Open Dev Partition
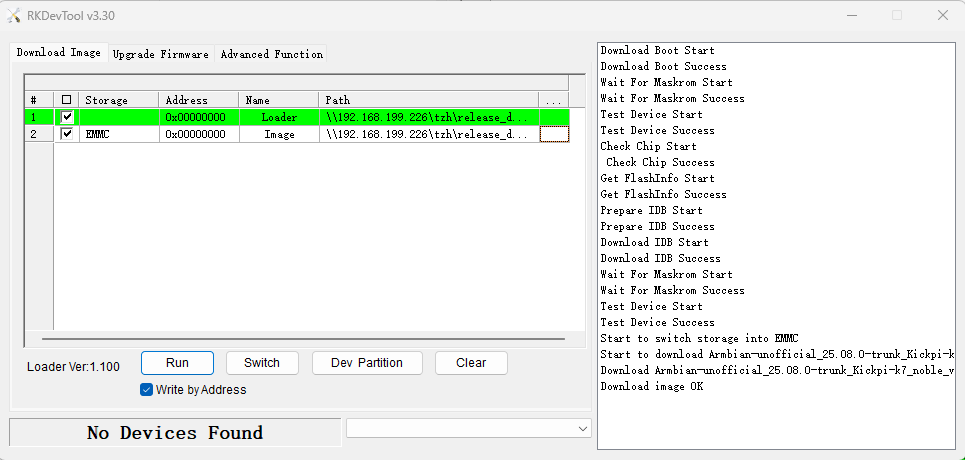 click(x=367, y=363)
